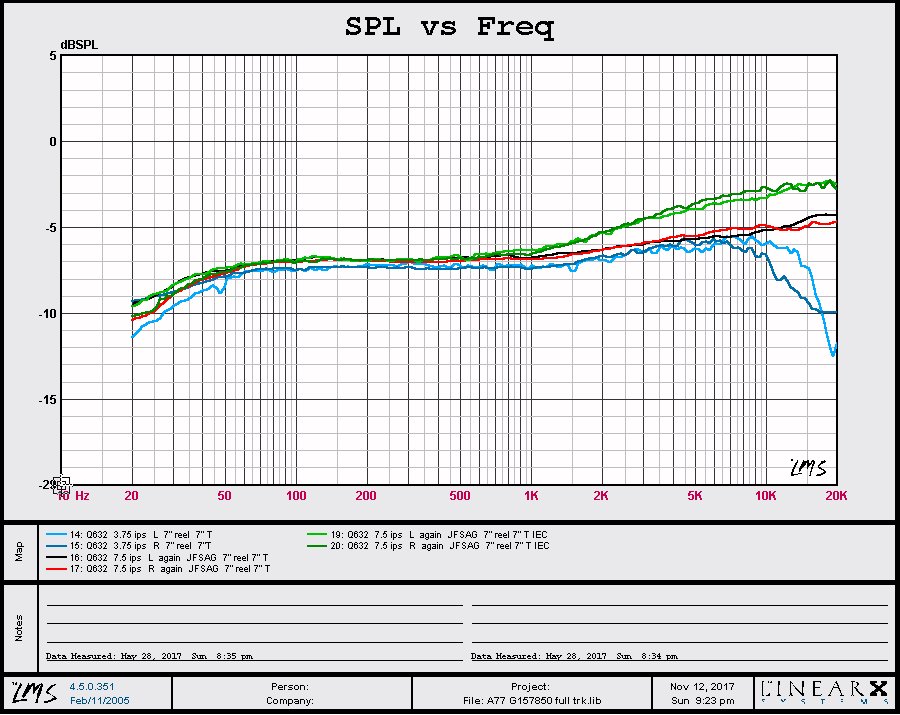Viewport: 900px width, 715px height.
Task: Select curve 14 light blue legend line
Action: click(x=56, y=534)
